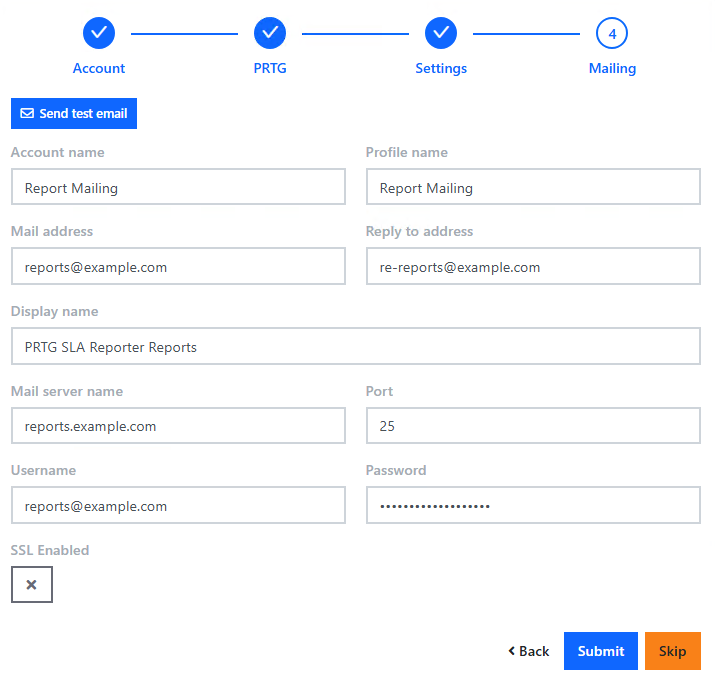Image resolution: width=715 pixels, height=678 pixels.
Task: Edit the Display name field
Action: coord(356,346)
